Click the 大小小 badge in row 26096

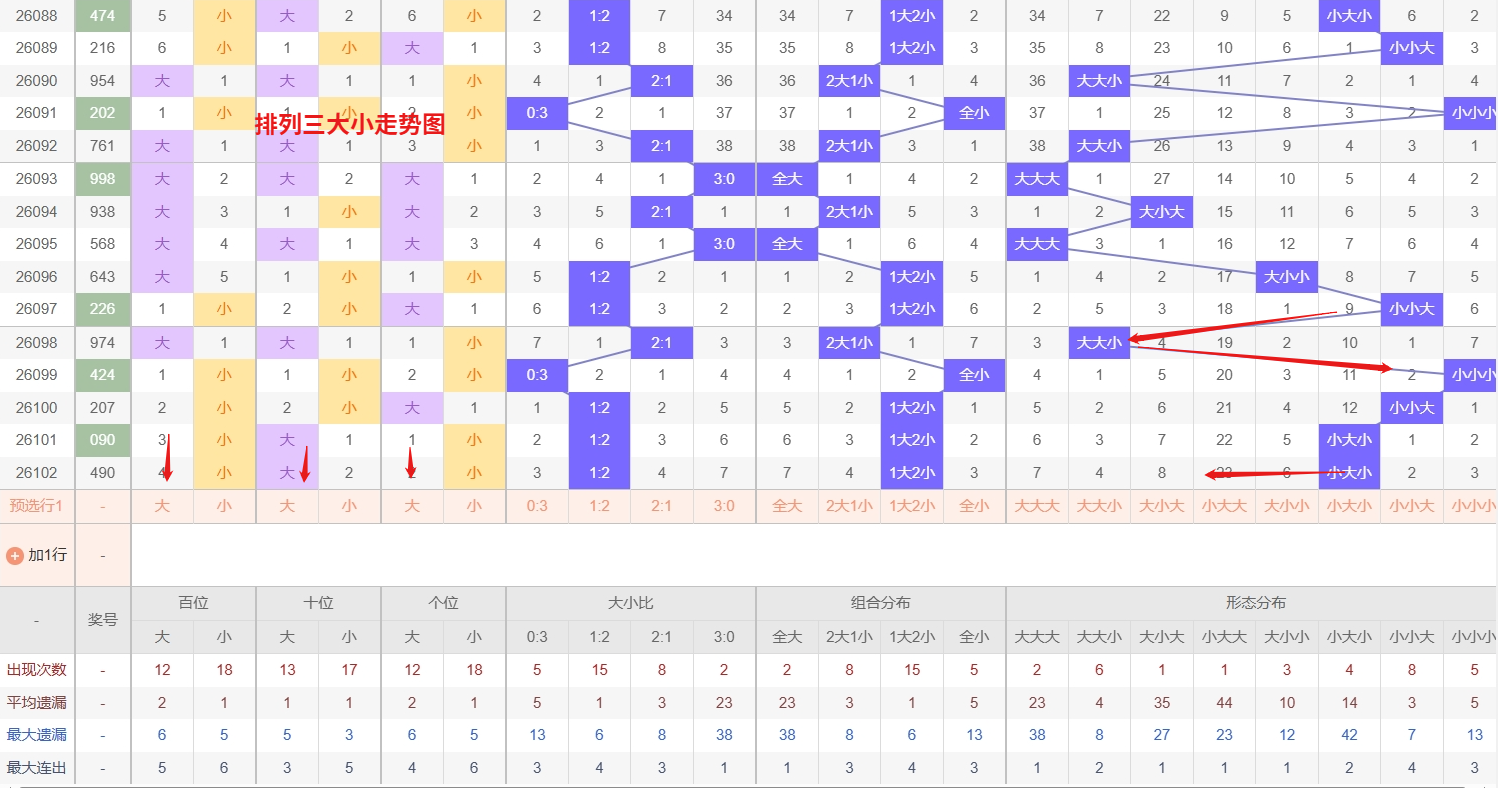click(1286, 277)
